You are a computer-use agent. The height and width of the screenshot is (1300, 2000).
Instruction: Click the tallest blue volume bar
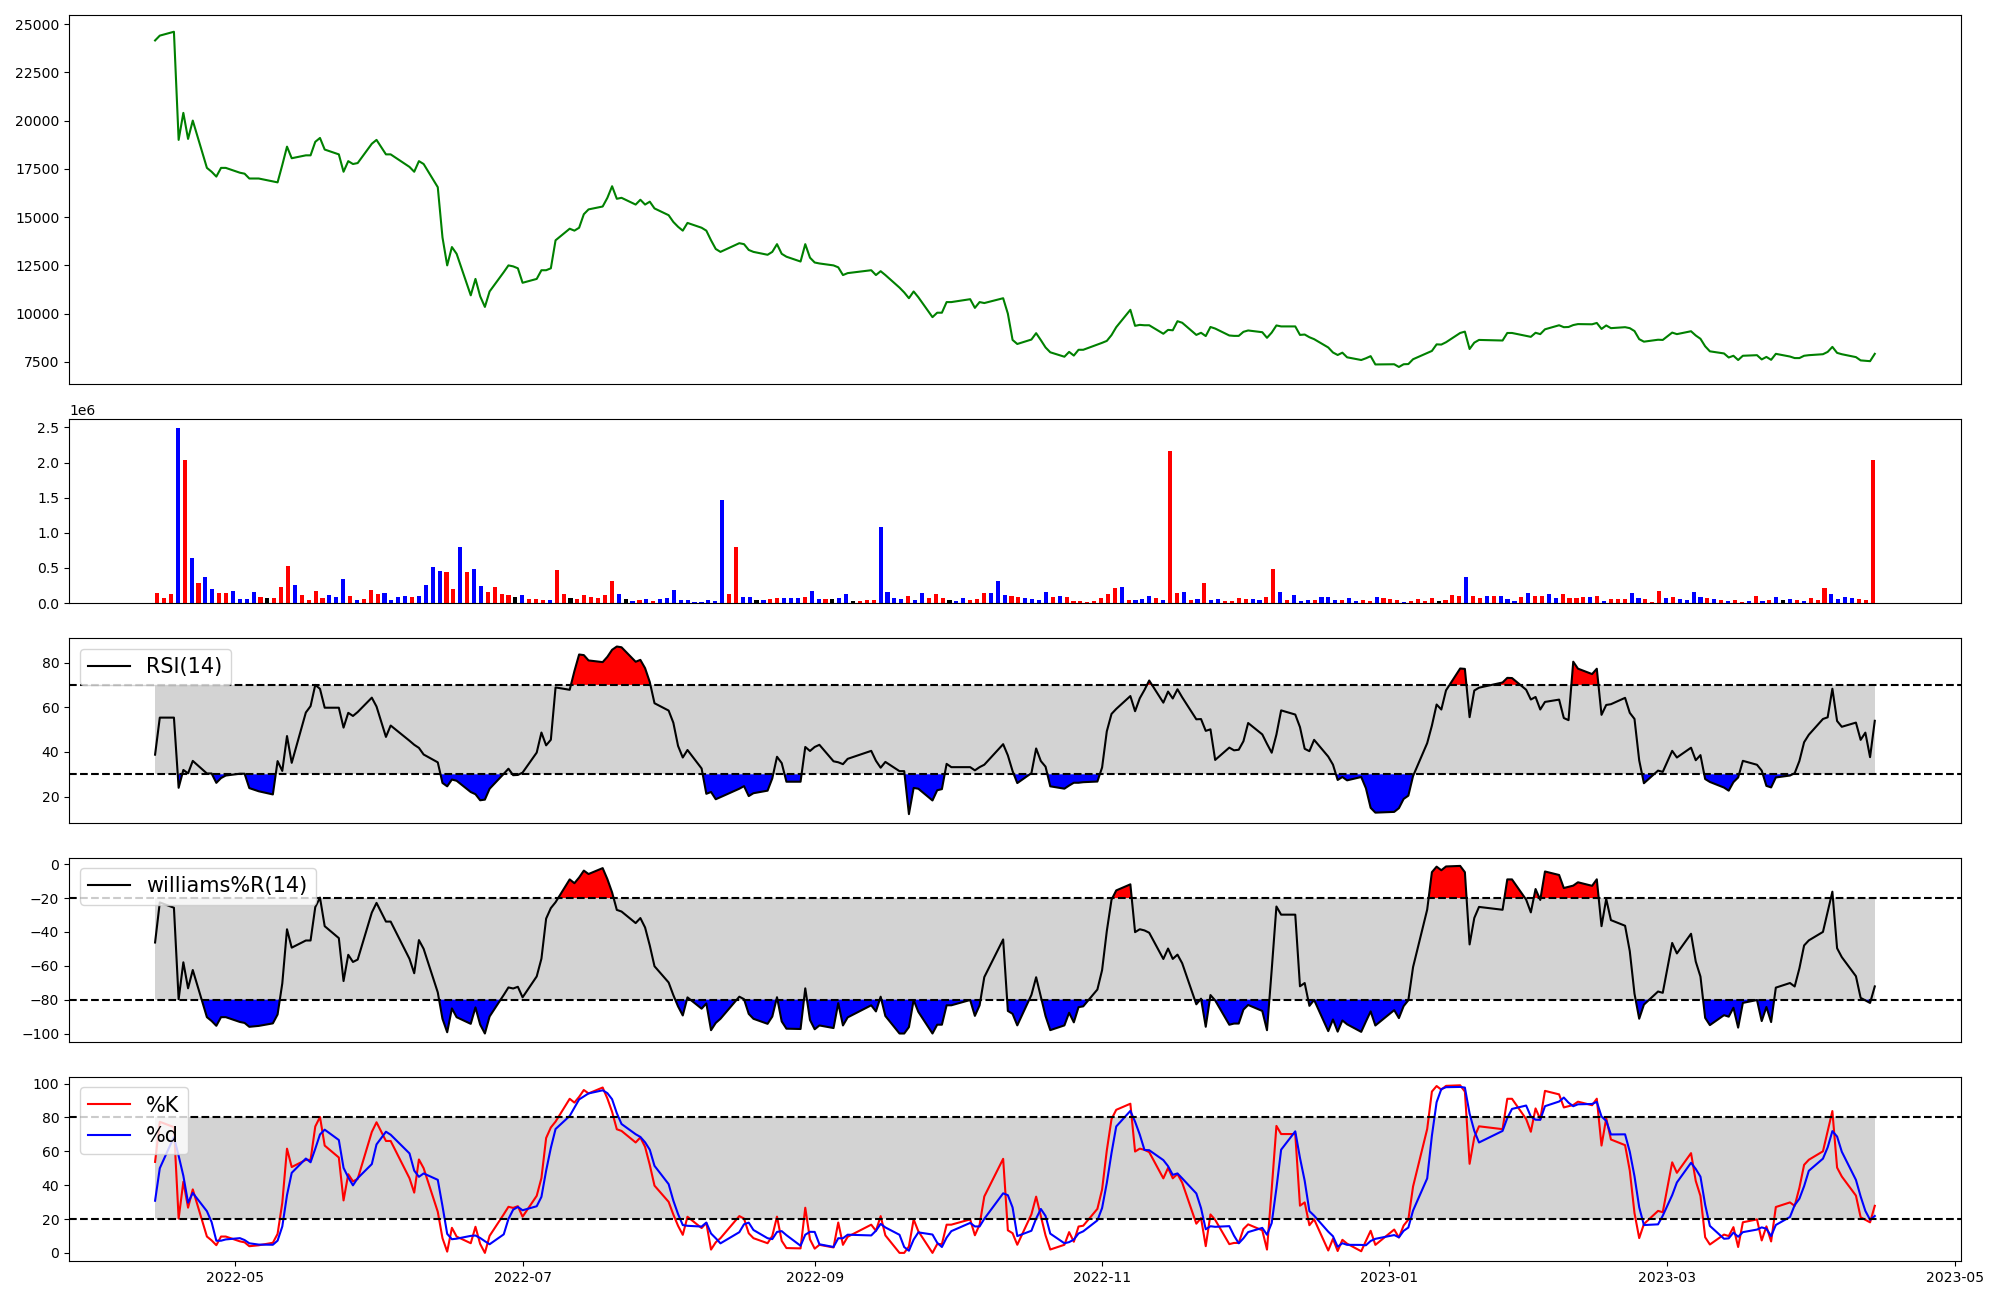pyautogui.click(x=178, y=516)
